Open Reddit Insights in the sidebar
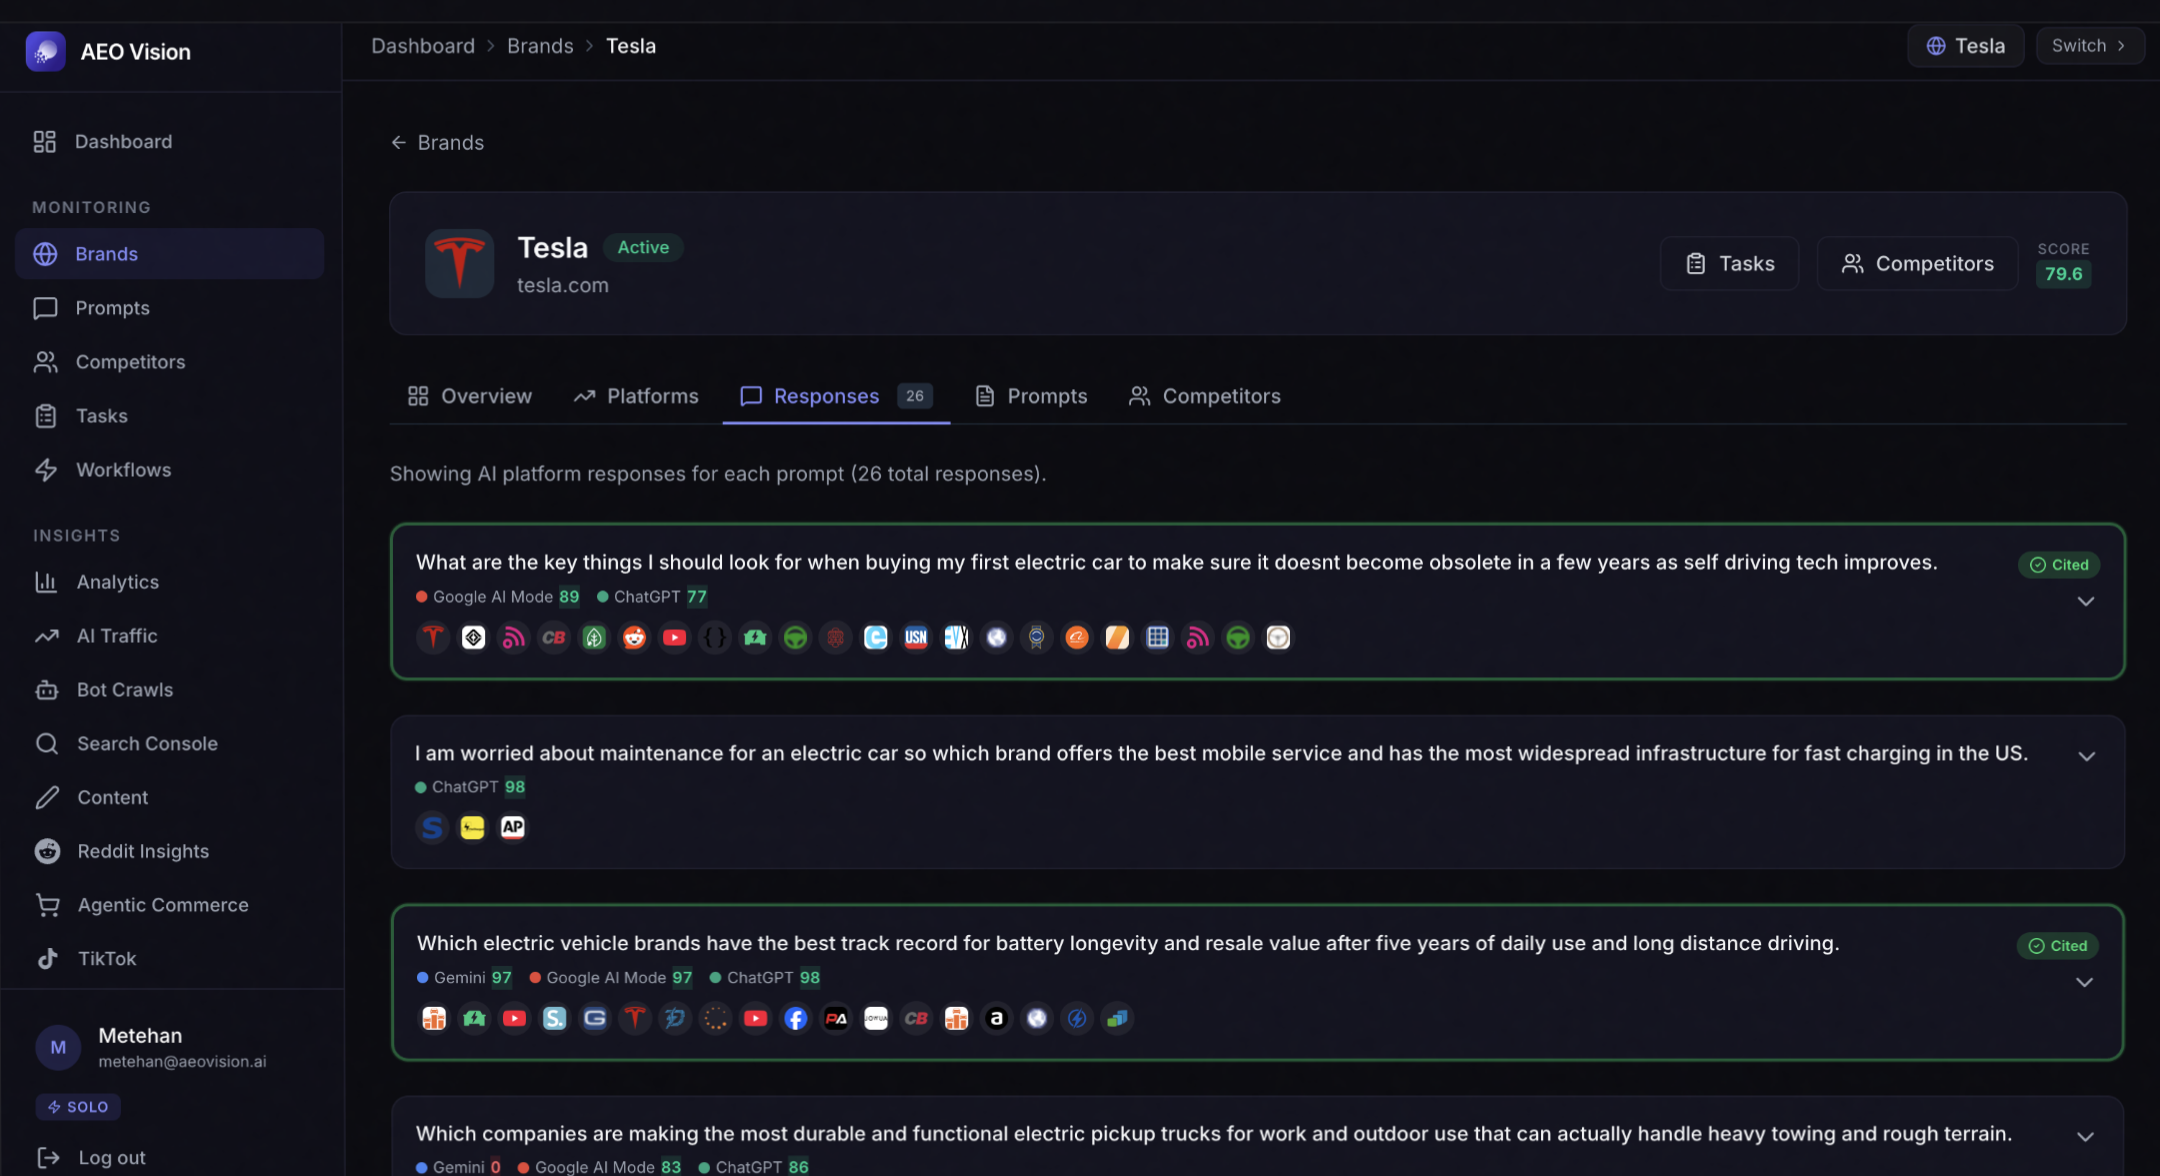The width and height of the screenshot is (2160, 1176). (143, 851)
